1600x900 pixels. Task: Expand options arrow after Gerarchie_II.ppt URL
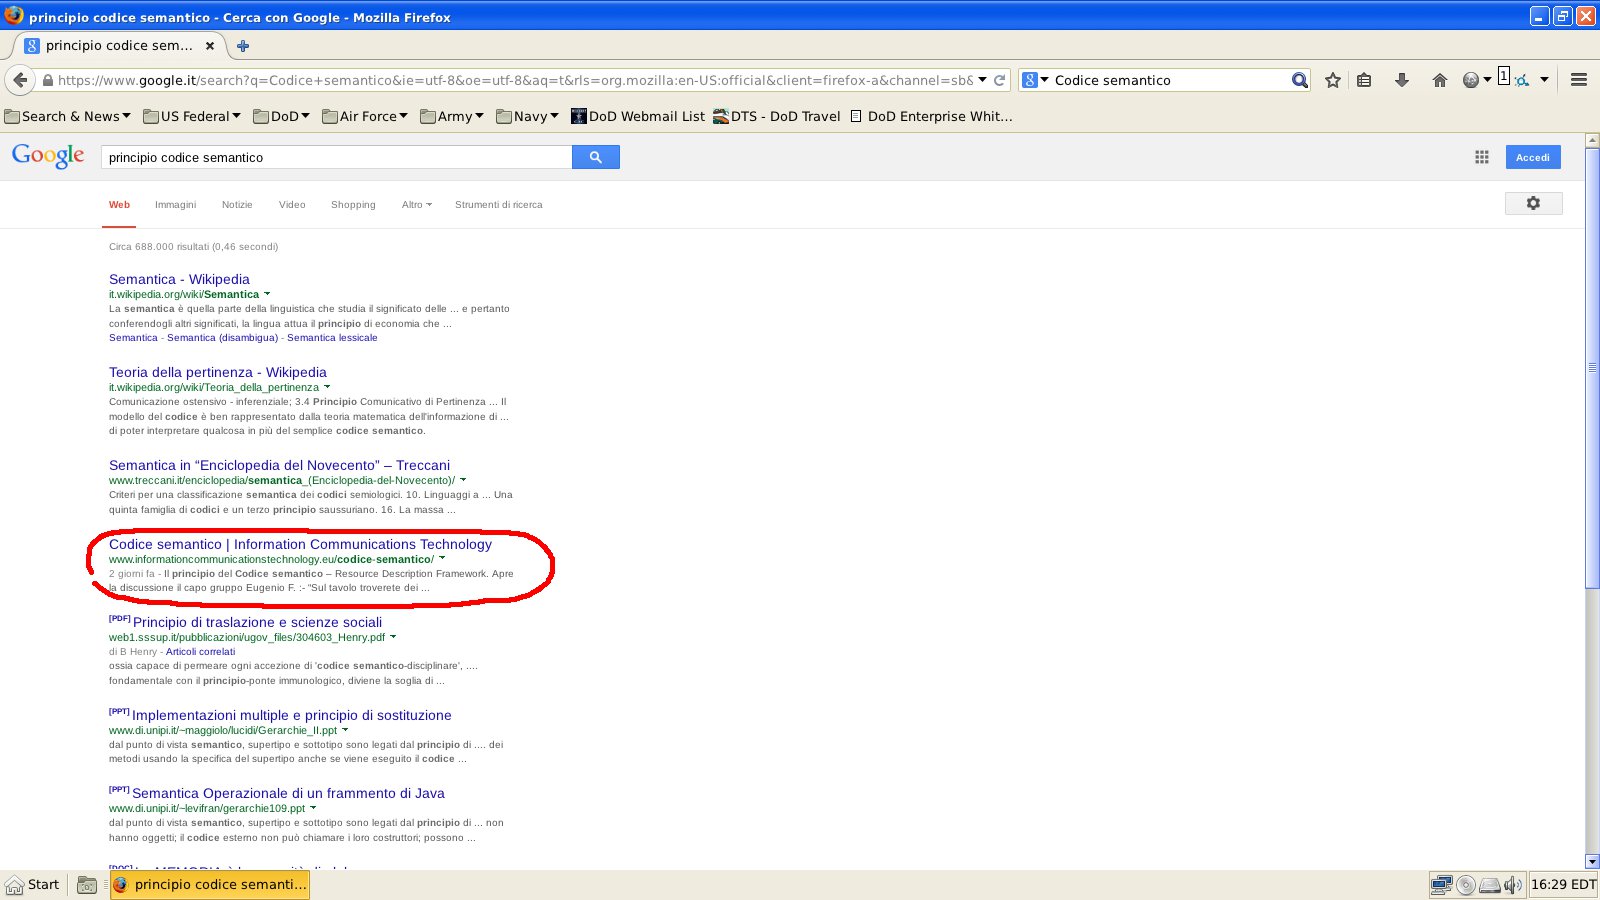(345, 730)
